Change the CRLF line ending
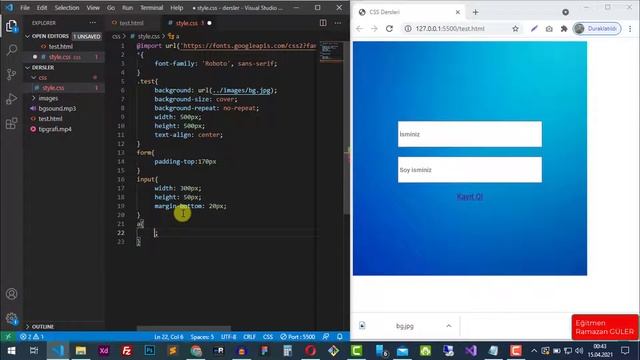Screen dimensions: 640x360 tap(249, 337)
